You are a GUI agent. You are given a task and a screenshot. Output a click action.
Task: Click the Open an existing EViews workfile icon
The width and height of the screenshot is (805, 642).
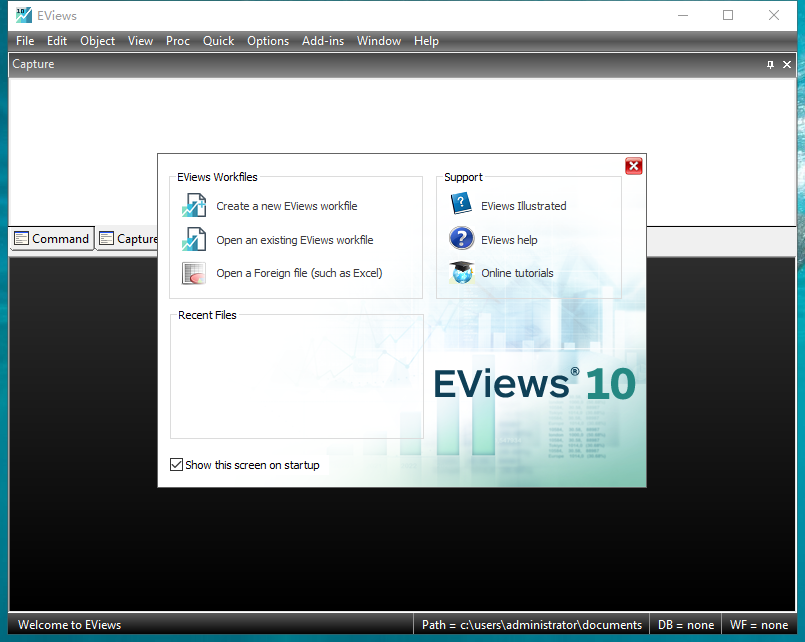coord(194,239)
